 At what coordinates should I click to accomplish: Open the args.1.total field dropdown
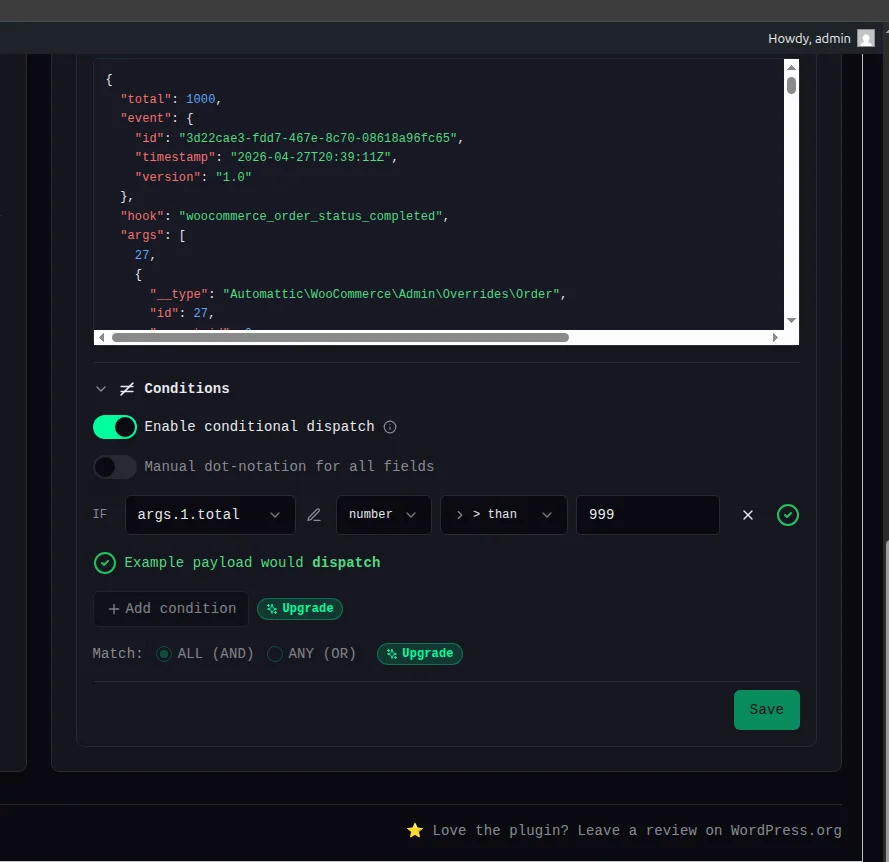click(x=210, y=515)
